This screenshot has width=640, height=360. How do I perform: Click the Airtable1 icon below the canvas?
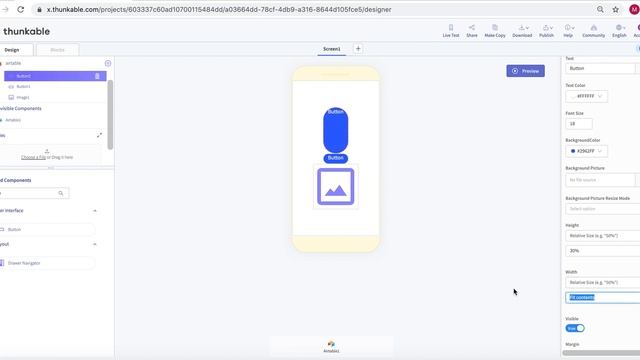coord(331,347)
